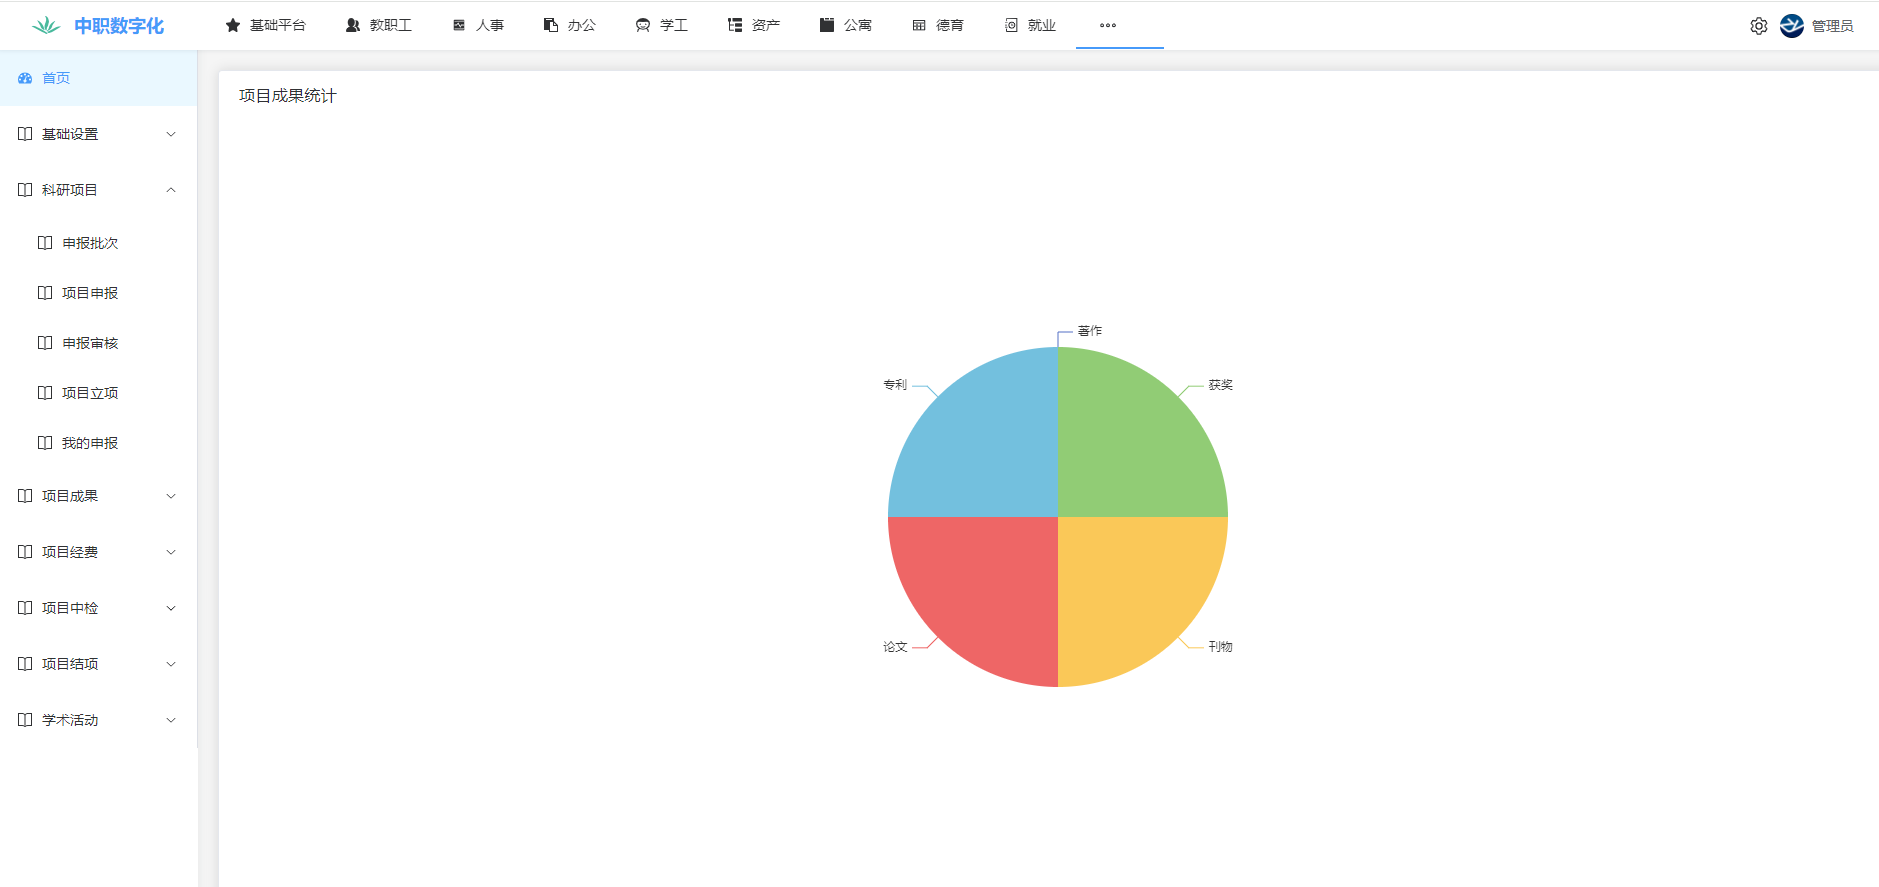Open the 办公 top navigation menu
The image size is (1879, 887).
point(570,25)
